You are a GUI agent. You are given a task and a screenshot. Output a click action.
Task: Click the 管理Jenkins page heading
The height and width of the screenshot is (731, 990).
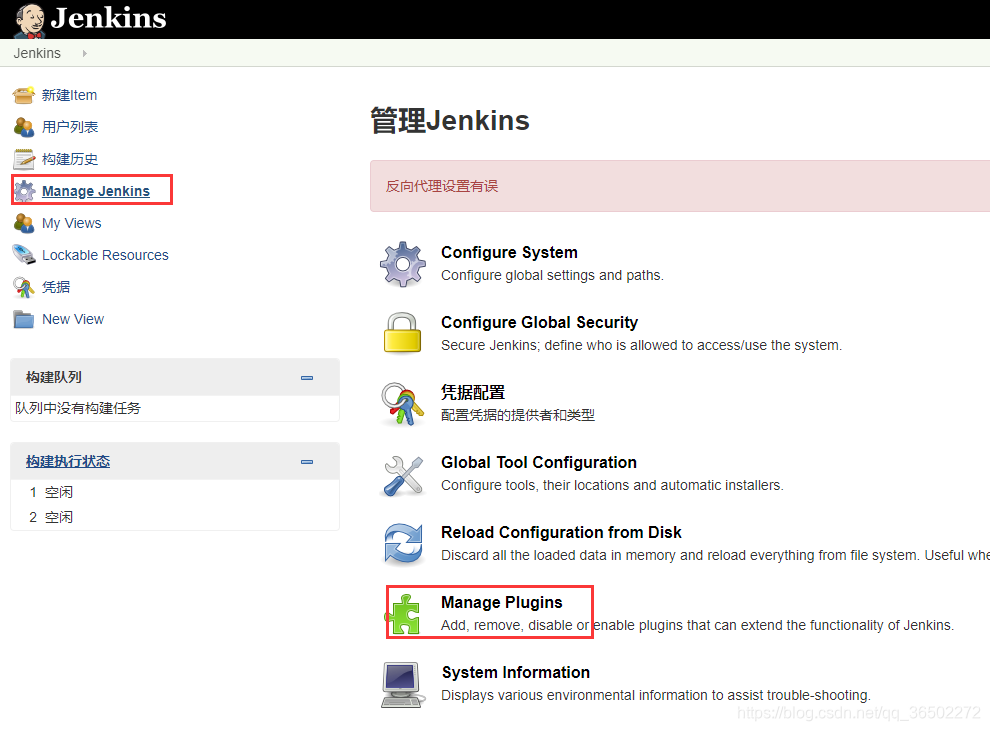(450, 121)
